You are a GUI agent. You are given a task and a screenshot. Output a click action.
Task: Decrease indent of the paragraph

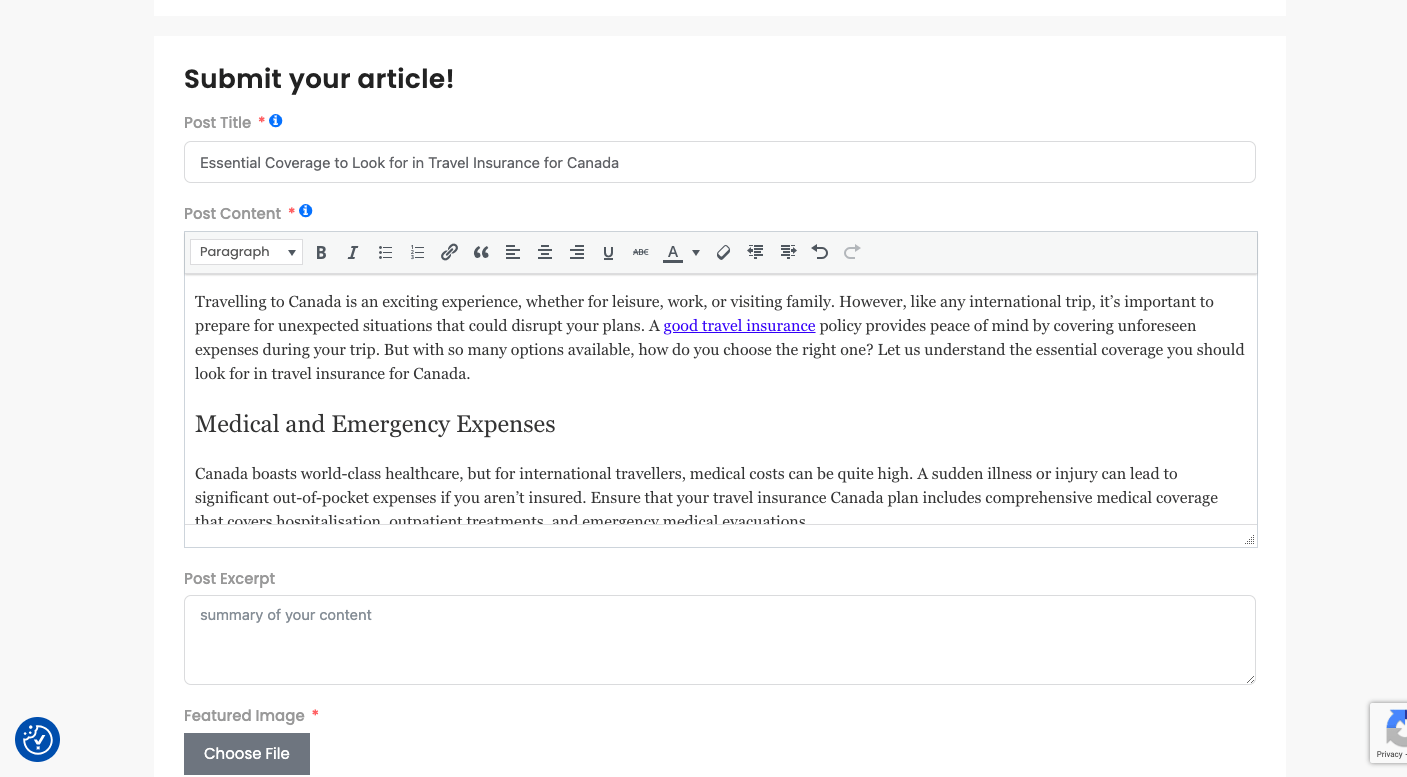point(755,252)
